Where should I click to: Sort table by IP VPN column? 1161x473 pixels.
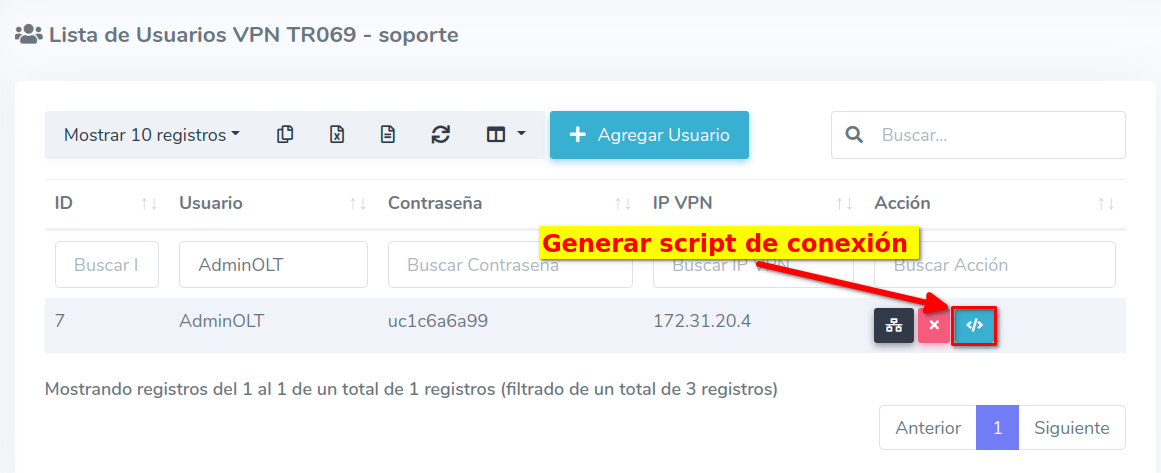pos(748,203)
